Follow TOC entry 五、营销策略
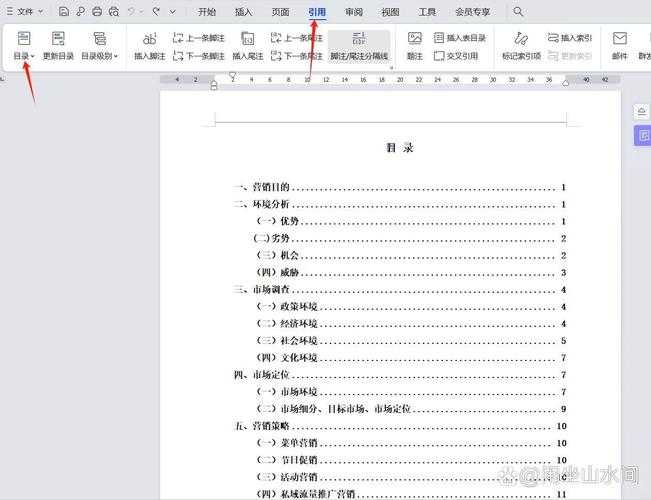Viewport: 651px width, 500px height. click(x=400, y=426)
